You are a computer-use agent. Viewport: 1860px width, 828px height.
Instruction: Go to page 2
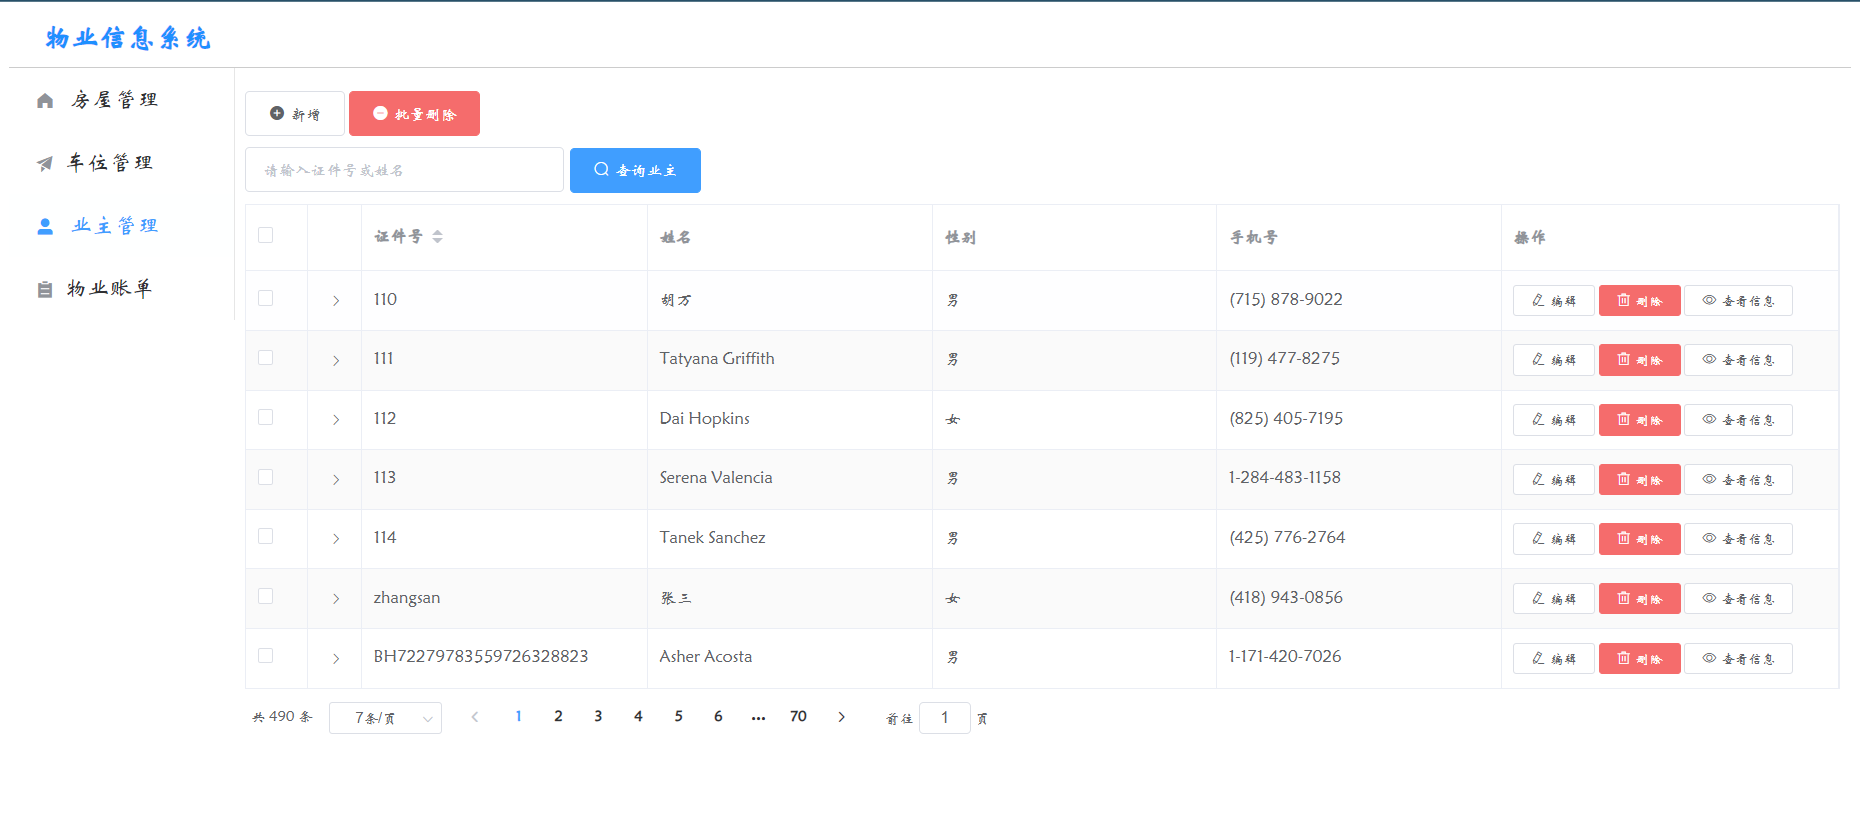(x=558, y=717)
